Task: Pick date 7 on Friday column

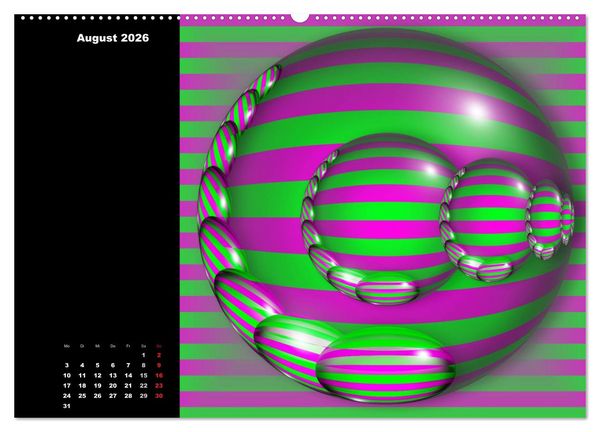Action: coord(128,365)
